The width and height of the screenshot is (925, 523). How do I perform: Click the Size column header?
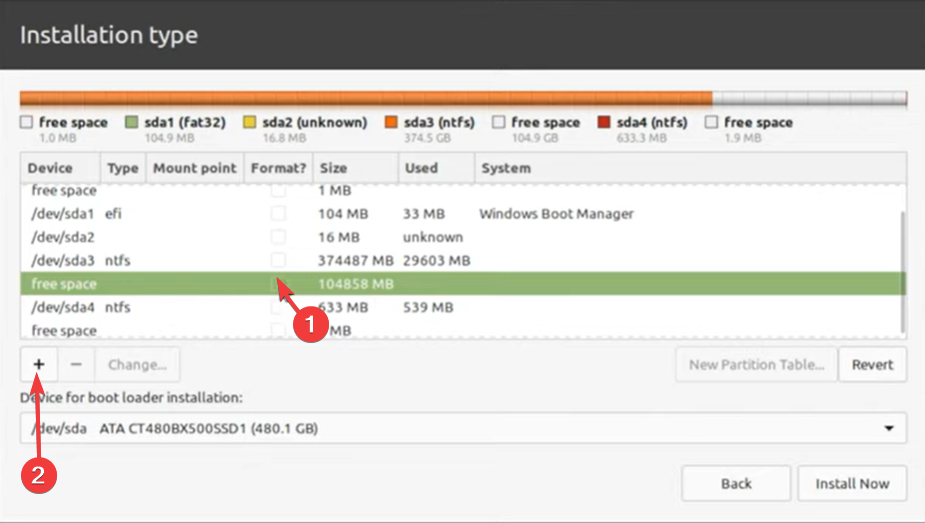click(x=356, y=168)
